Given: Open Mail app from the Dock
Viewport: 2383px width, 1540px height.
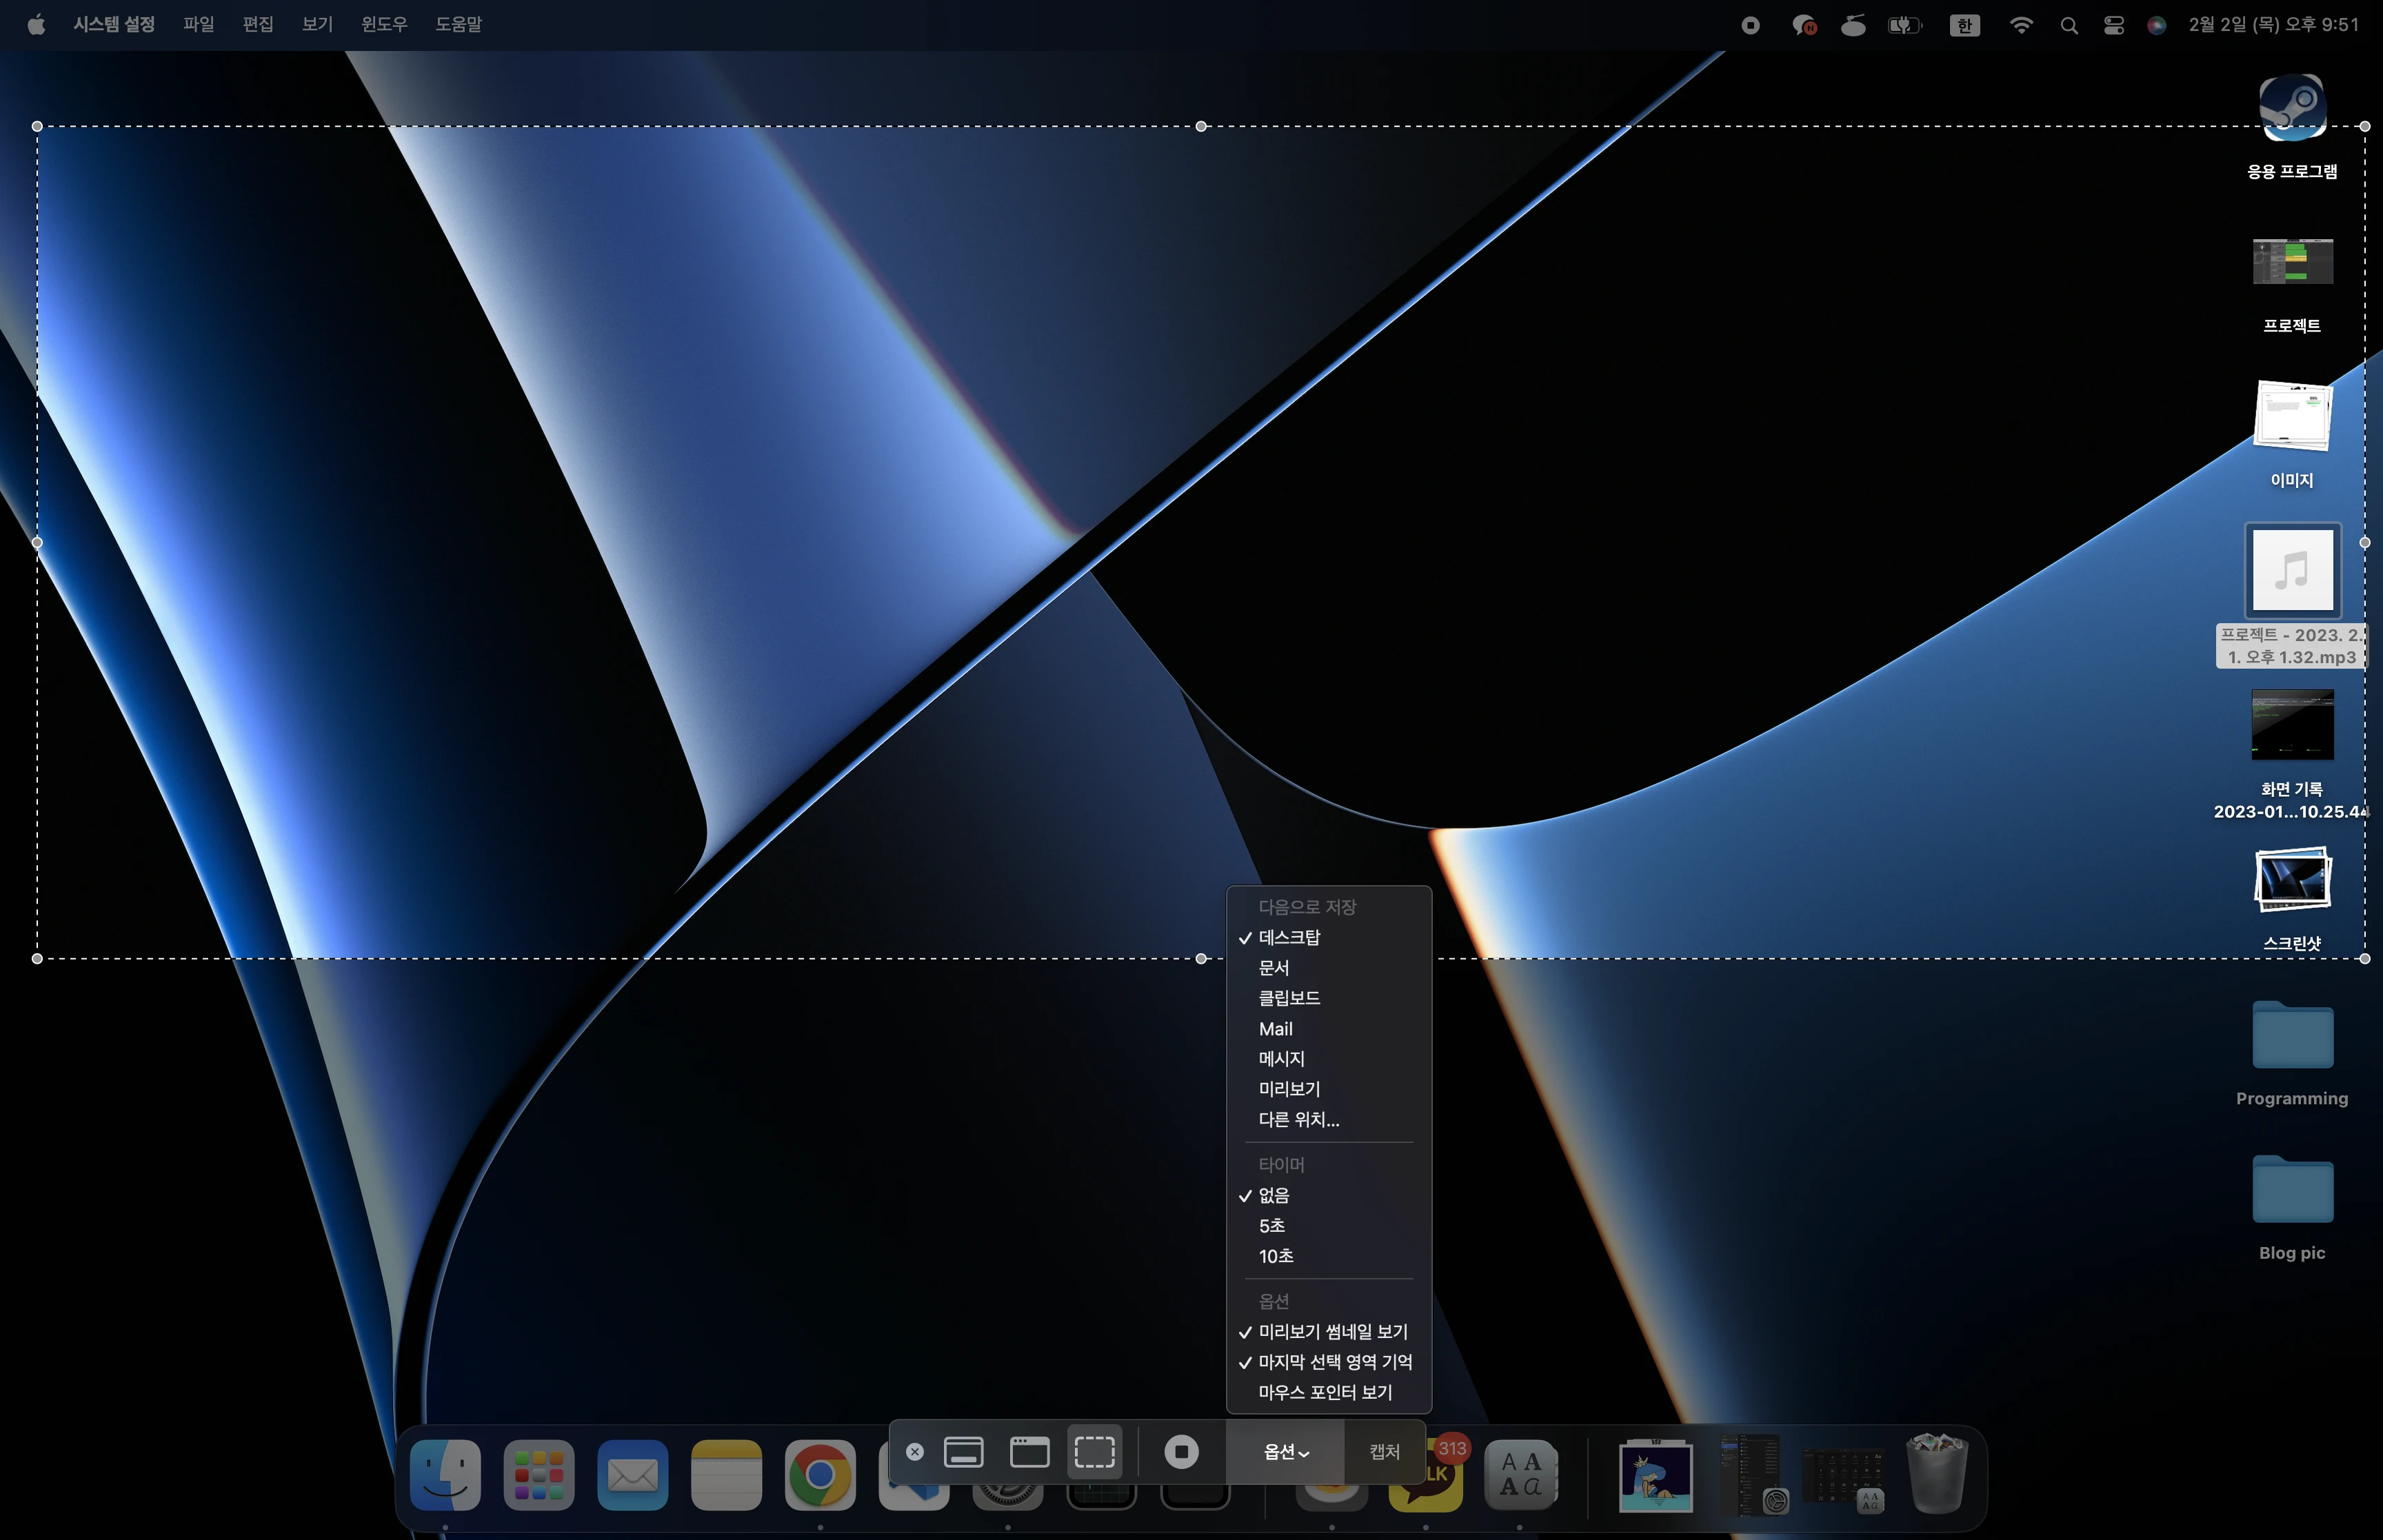Looking at the screenshot, I should (632, 1474).
